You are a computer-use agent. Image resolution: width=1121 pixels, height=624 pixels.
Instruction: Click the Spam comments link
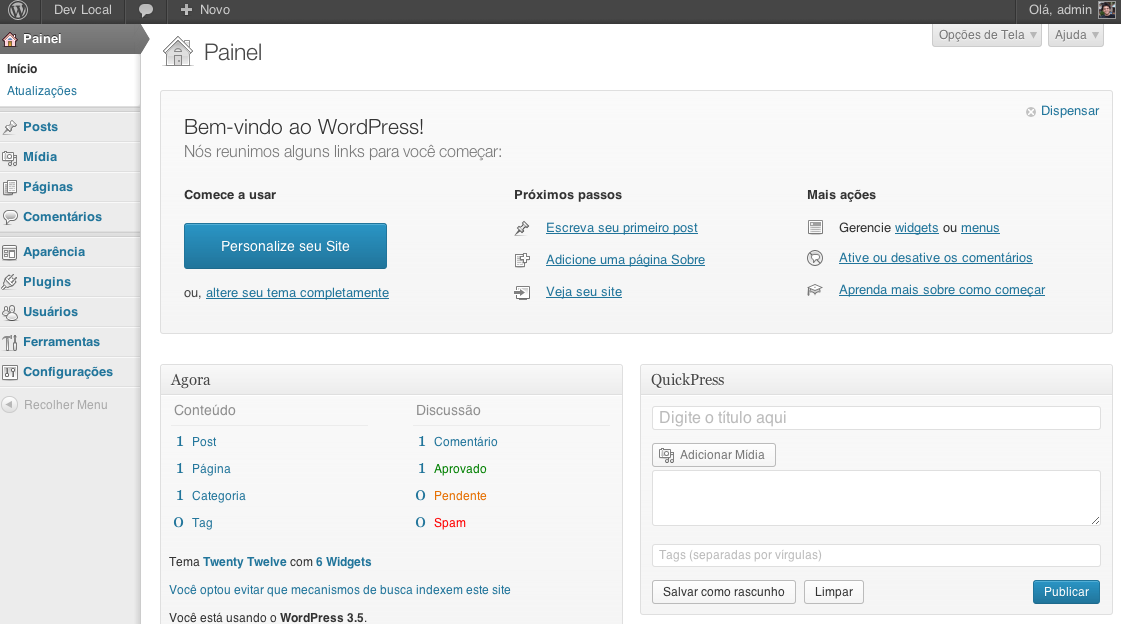[450, 523]
